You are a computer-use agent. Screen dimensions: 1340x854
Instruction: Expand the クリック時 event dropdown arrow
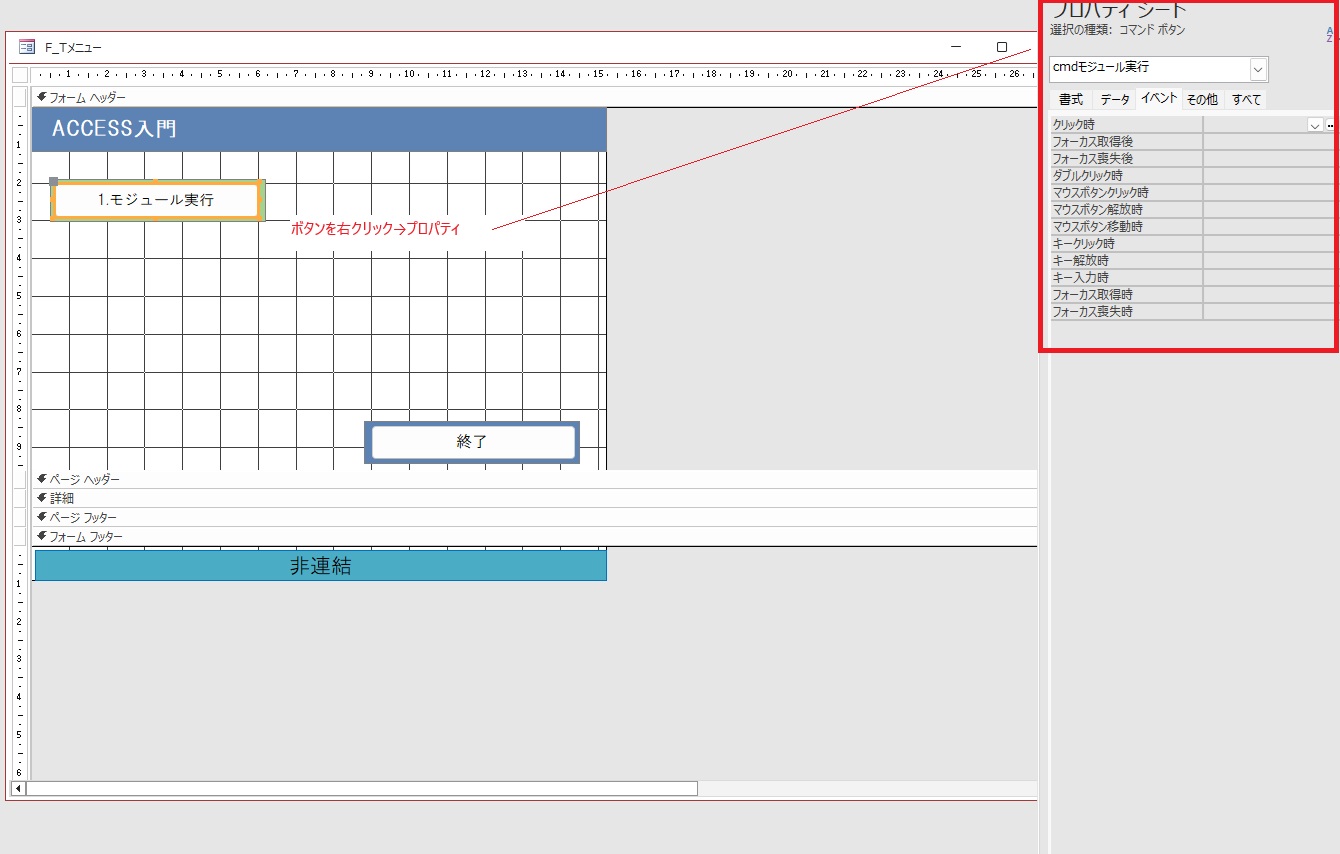(x=1314, y=125)
